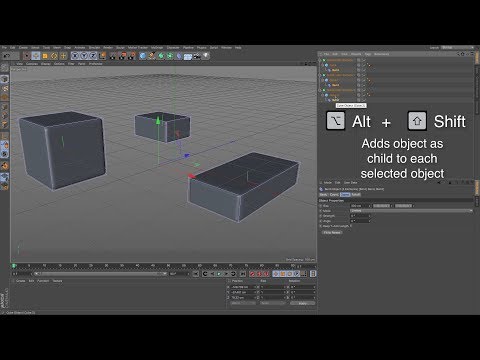Toggle visibility dots of first Subdivision Surface

[x=359, y=60]
